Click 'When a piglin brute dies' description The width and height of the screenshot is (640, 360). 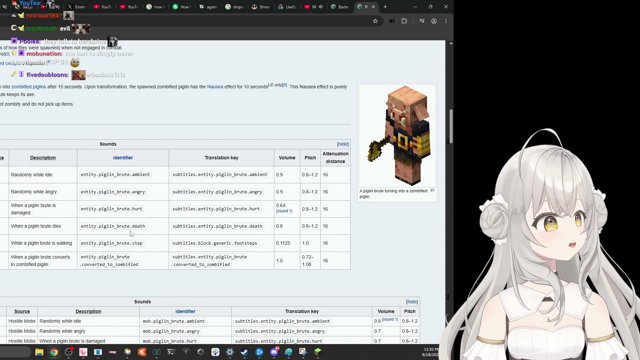(x=36, y=226)
